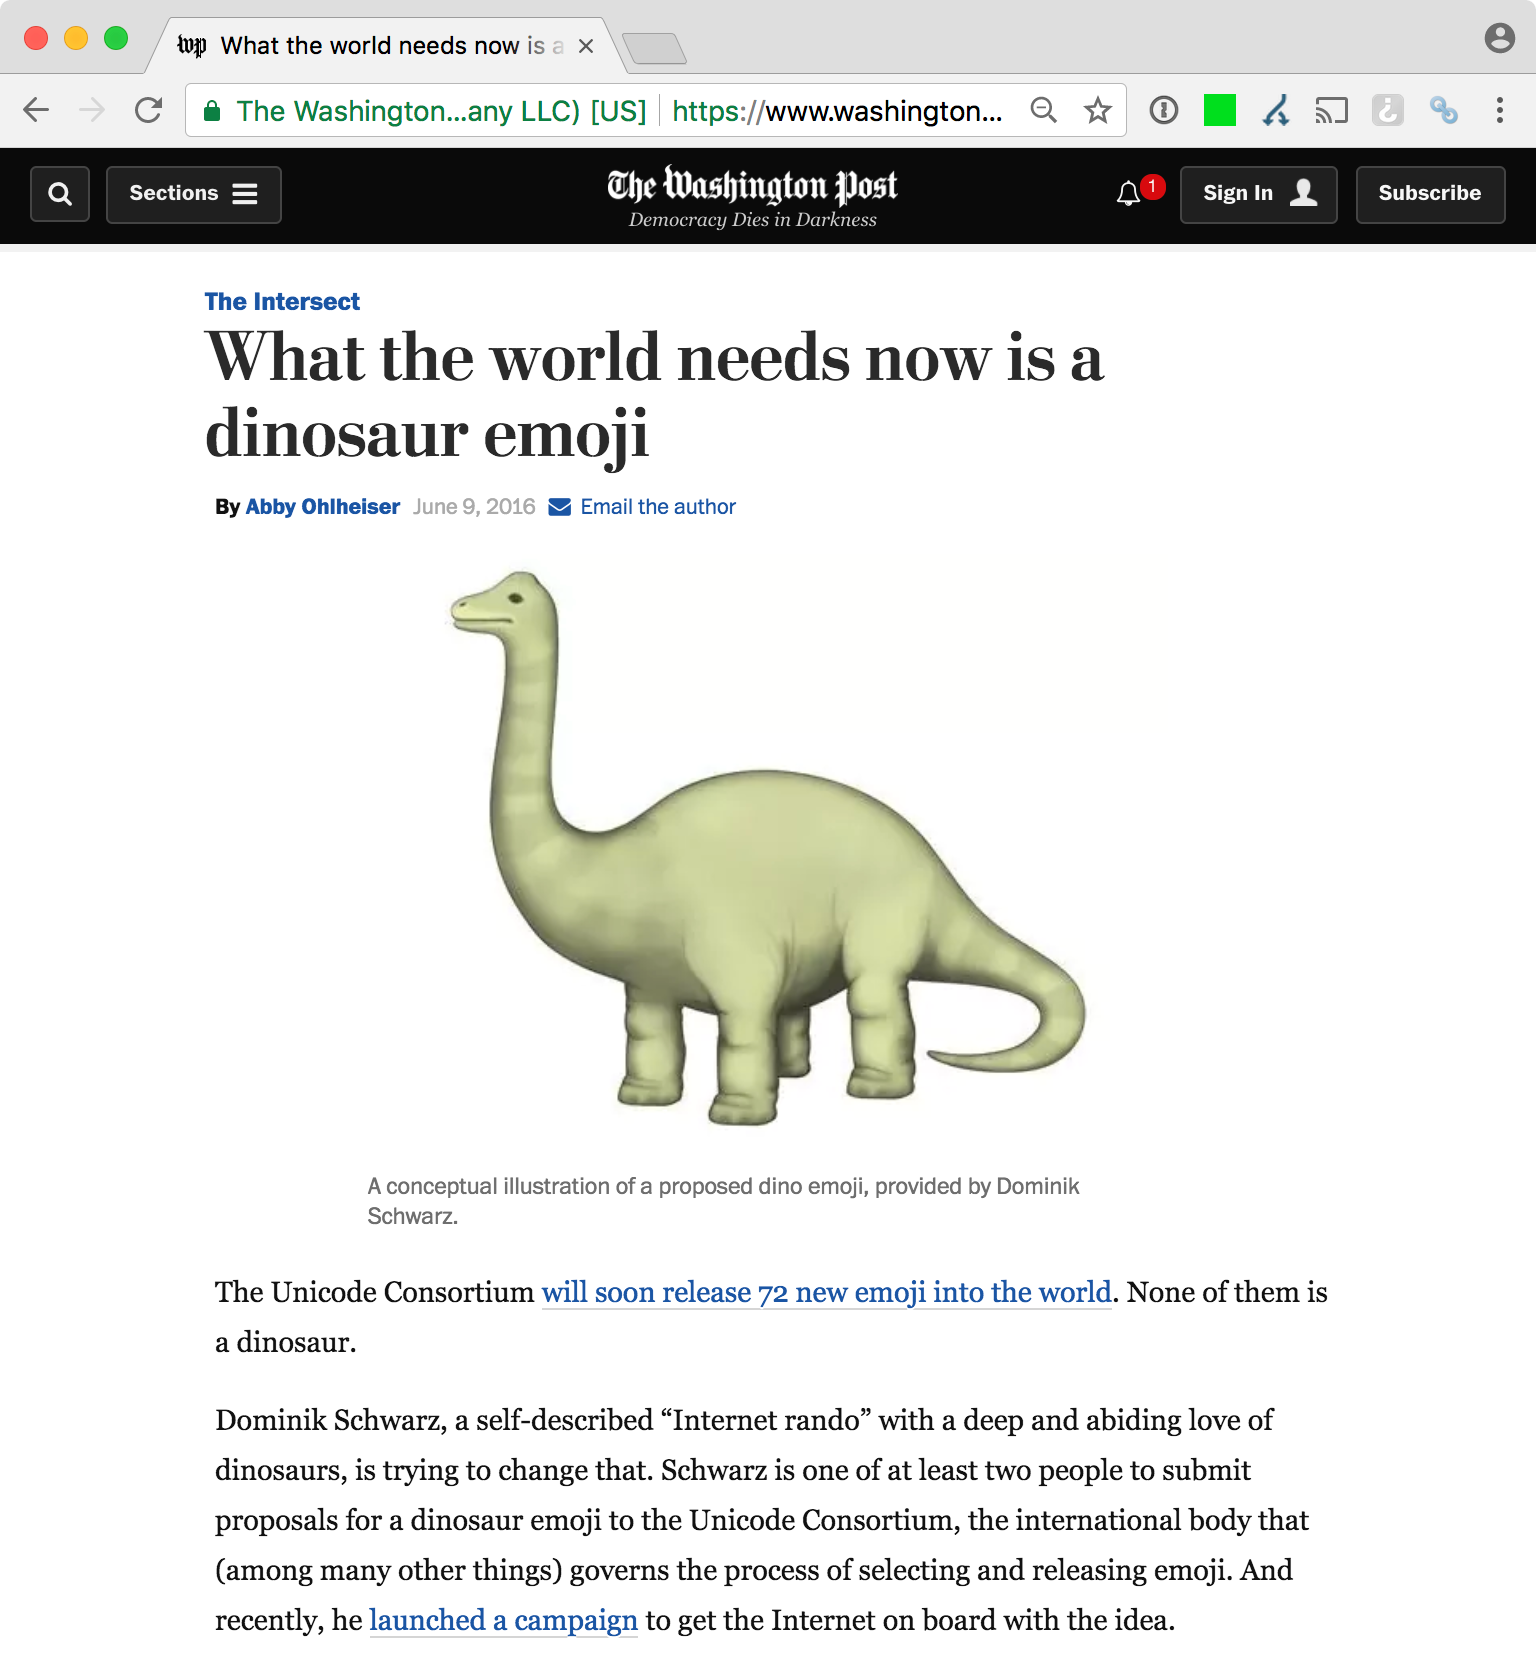Image resolution: width=1536 pixels, height=1680 pixels.
Task: Click the Subscribe button
Action: (1429, 194)
